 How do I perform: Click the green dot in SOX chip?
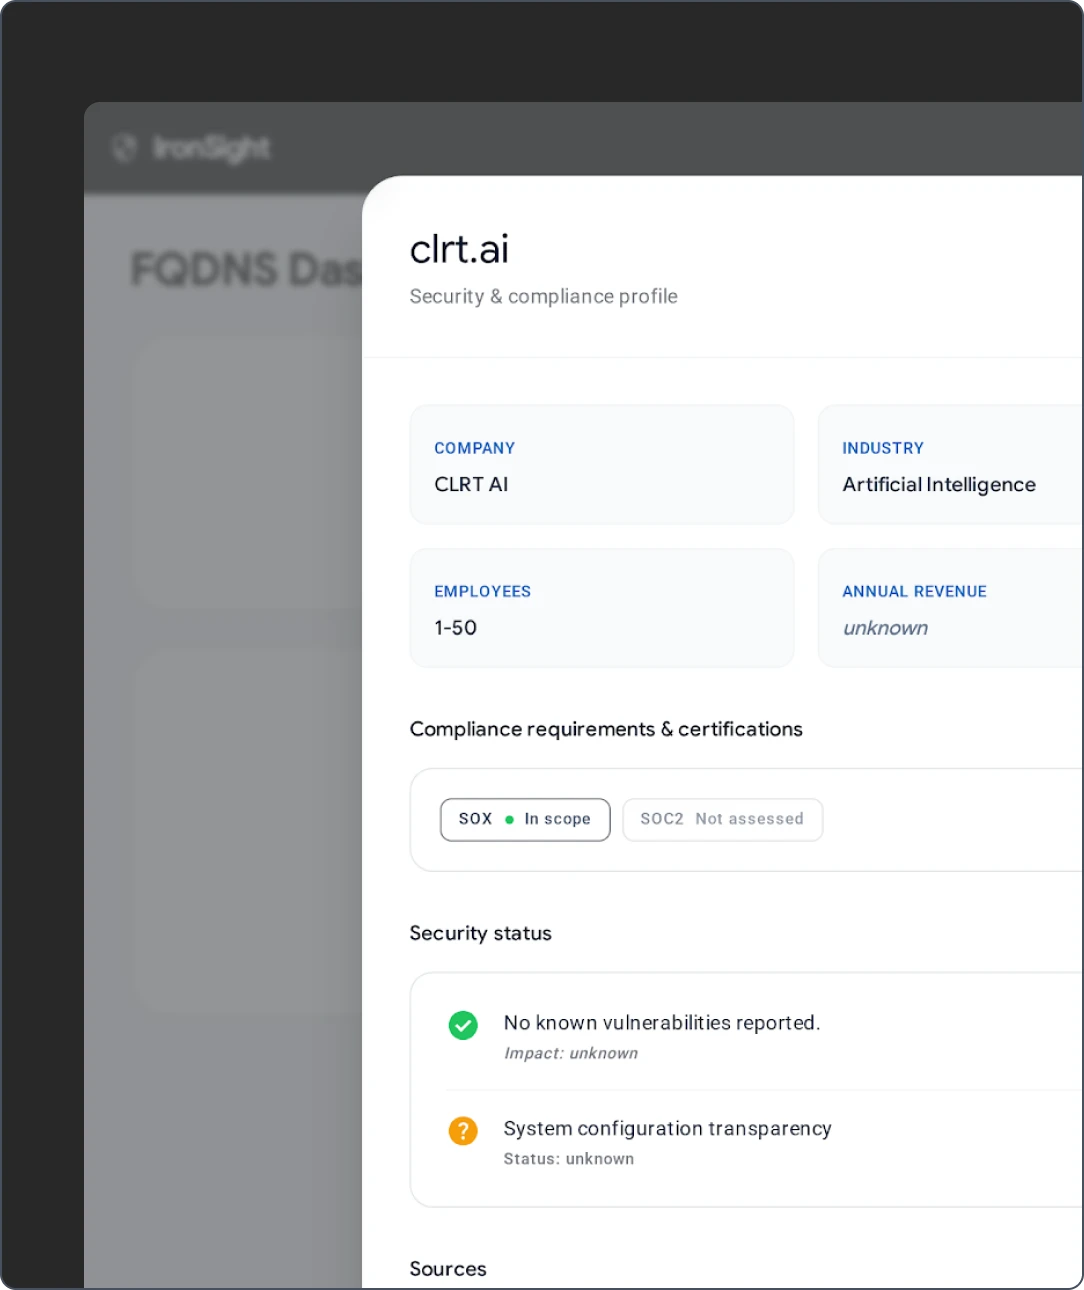(509, 820)
